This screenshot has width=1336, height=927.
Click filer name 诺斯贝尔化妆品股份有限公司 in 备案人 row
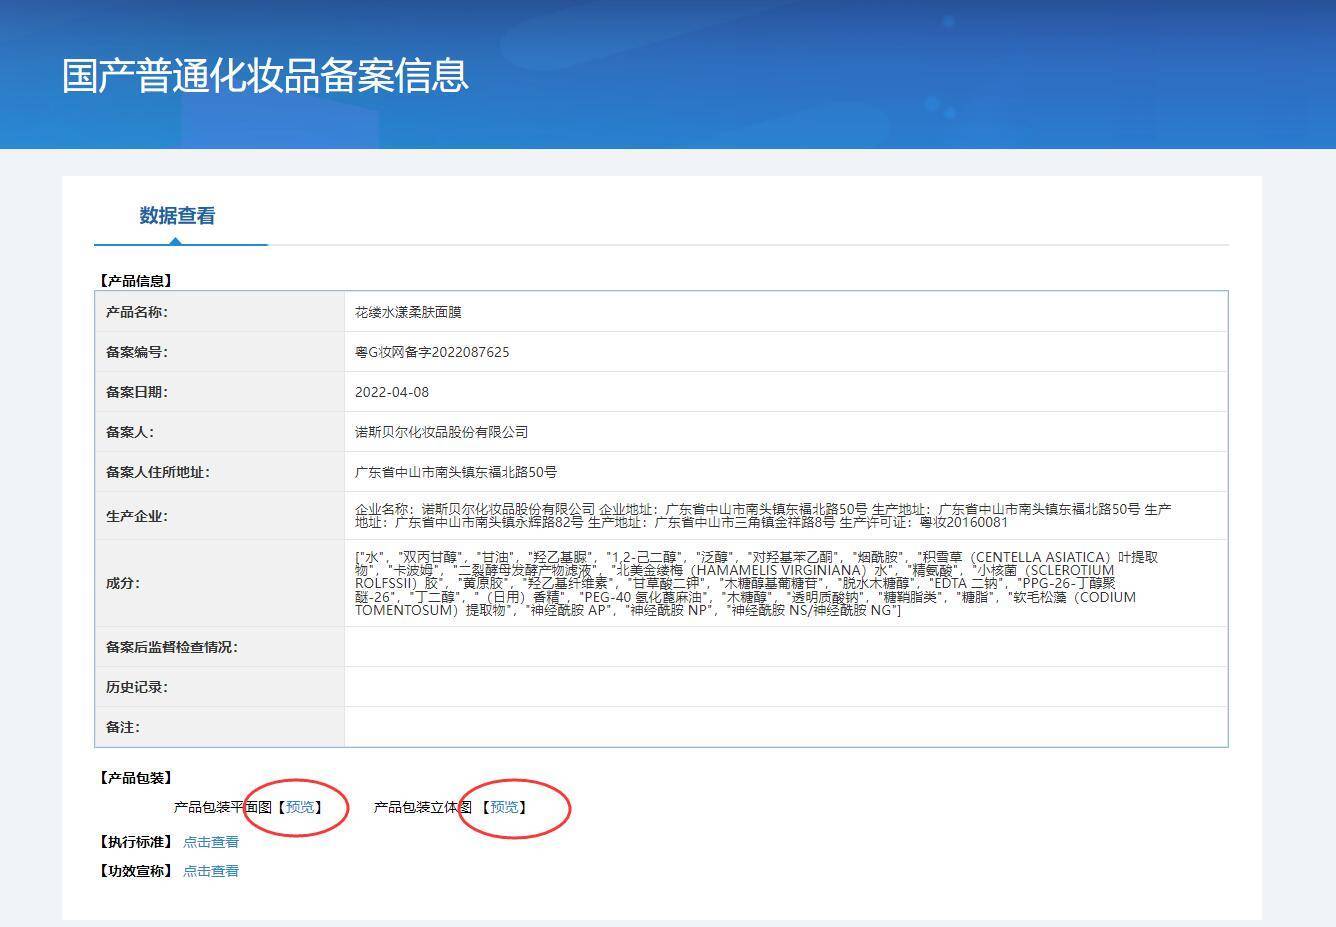[441, 432]
